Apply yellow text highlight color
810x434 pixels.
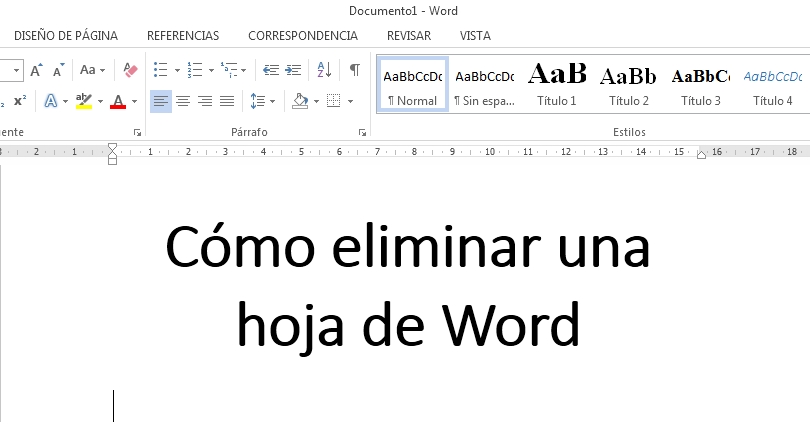84,101
